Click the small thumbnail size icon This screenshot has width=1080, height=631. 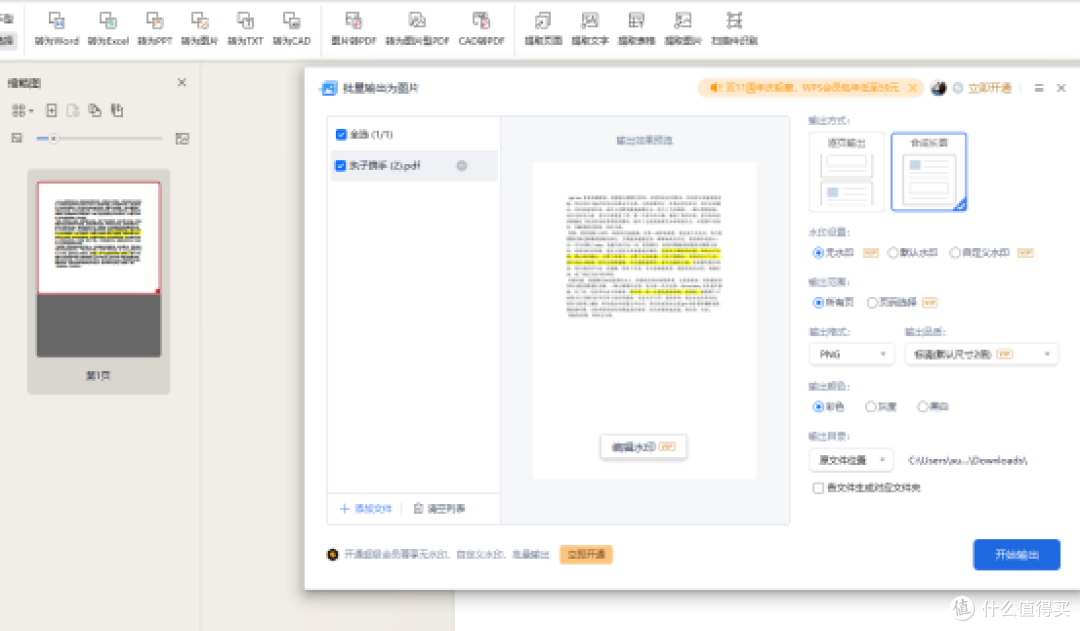coord(17,138)
